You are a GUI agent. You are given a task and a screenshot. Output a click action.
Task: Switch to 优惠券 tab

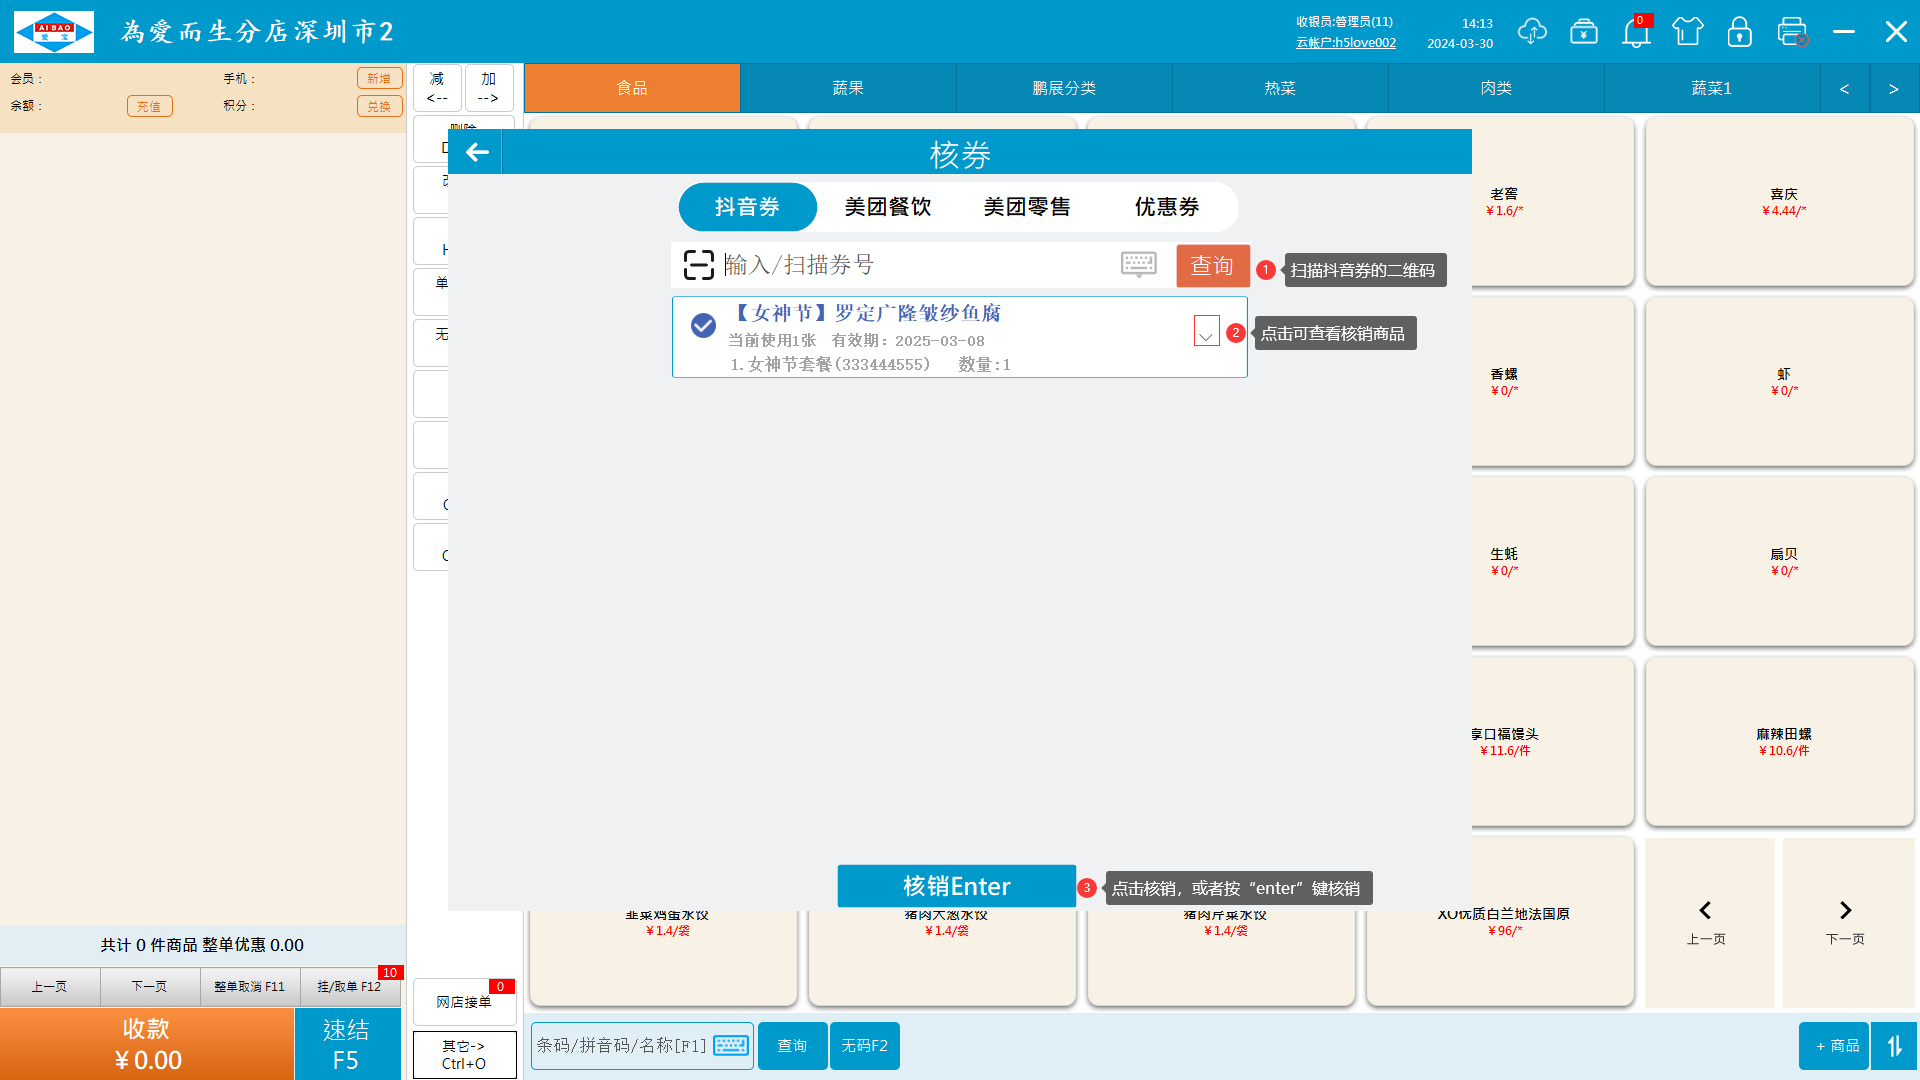[x=1166, y=207]
